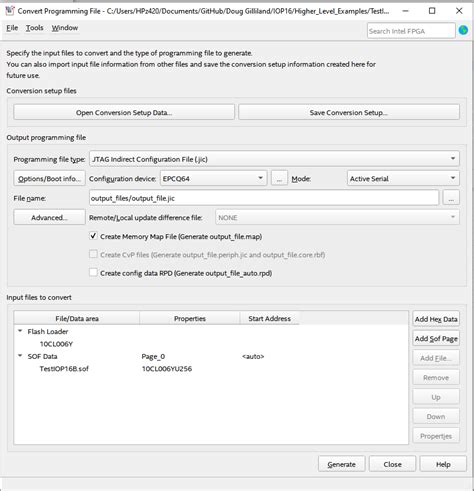The width and height of the screenshot is (474, 491).
Task: Click the browse button beside Configuration device
Action: pyautogui.click(x=279, y=178)
